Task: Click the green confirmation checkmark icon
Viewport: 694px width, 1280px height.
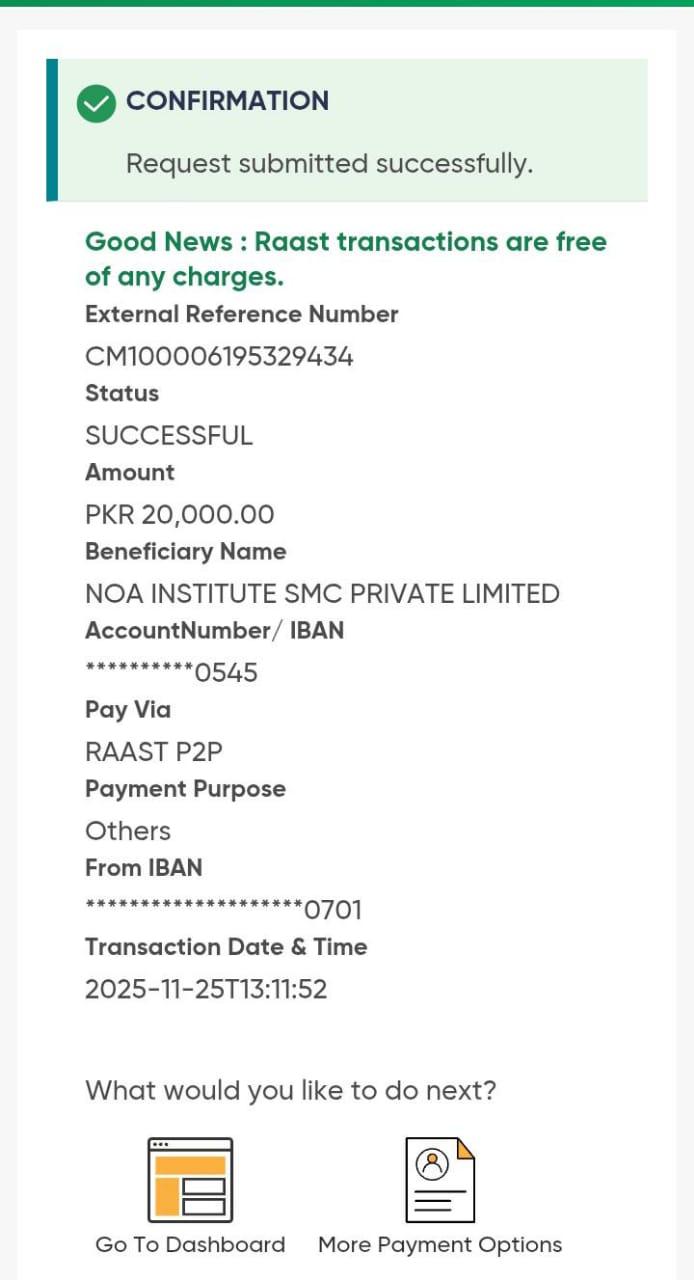Action: 97,102
